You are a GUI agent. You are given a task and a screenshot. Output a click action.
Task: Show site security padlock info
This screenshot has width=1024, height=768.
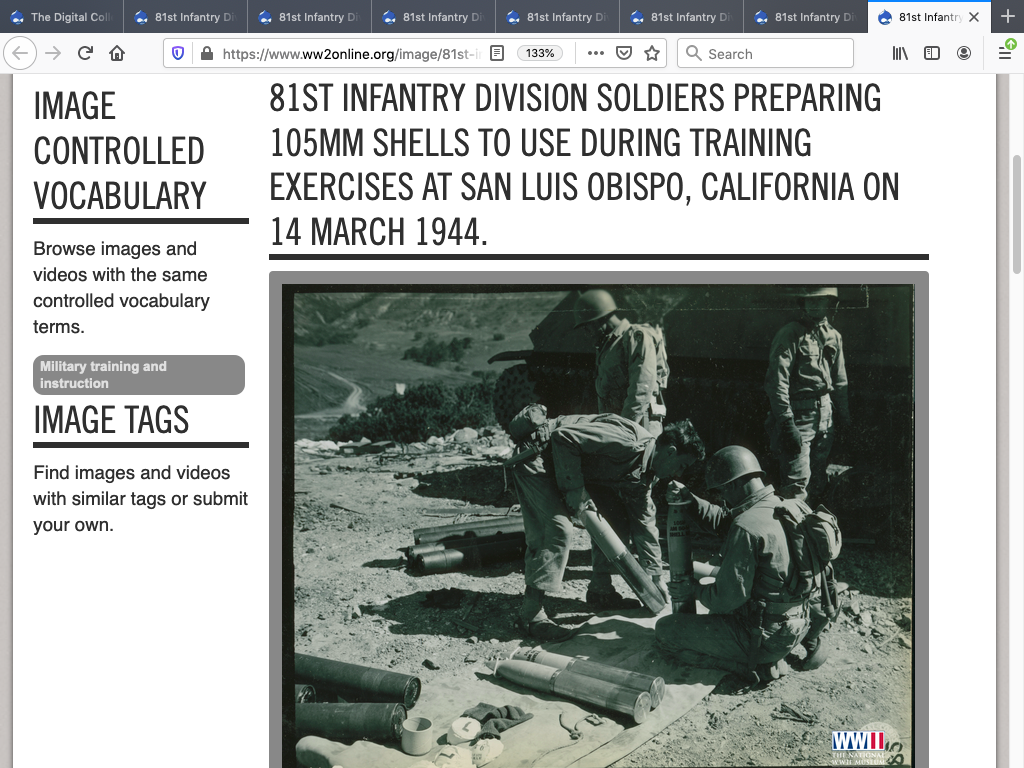[x=206, y=53]
